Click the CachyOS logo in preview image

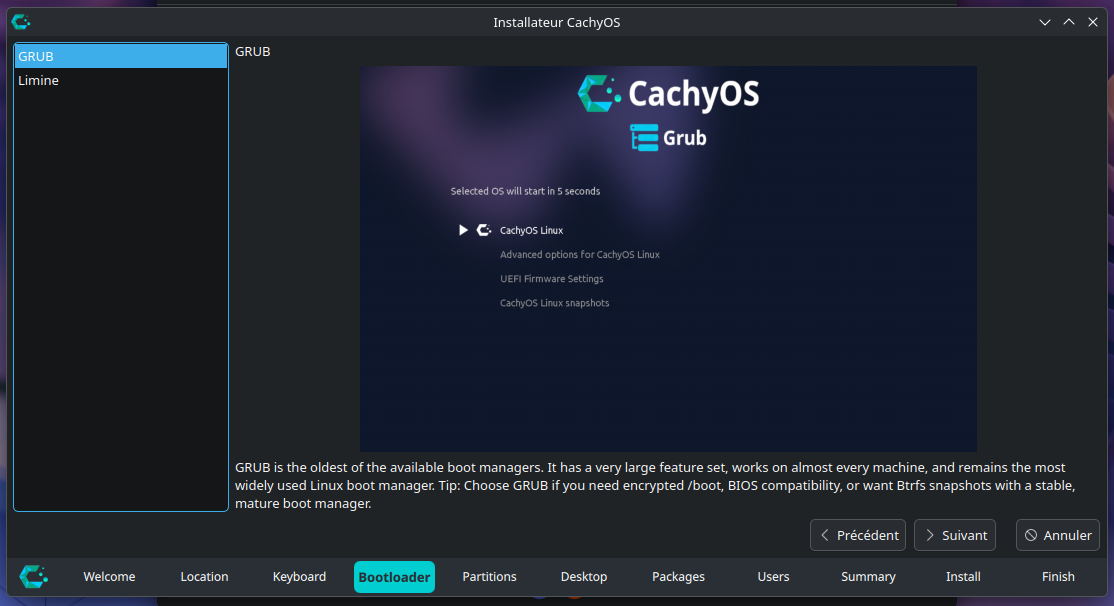599,93
